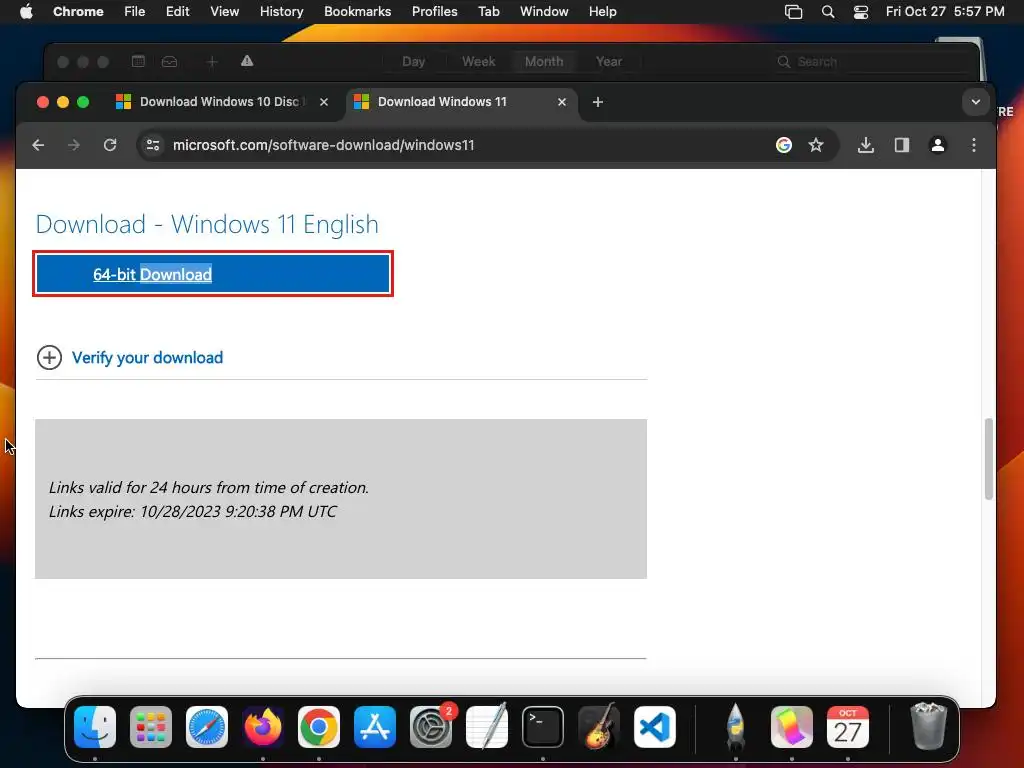The image size is (1024, 768).
Task: Open Calendar Oct 27 icon in Dock
Action: coord(848,727)
